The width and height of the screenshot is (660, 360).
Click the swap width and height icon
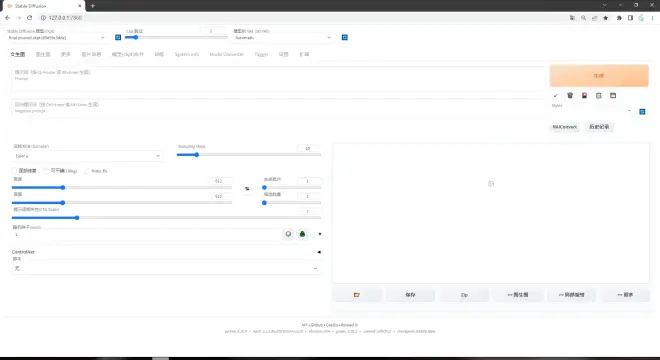pyautogui.click(x=247, y=189)
